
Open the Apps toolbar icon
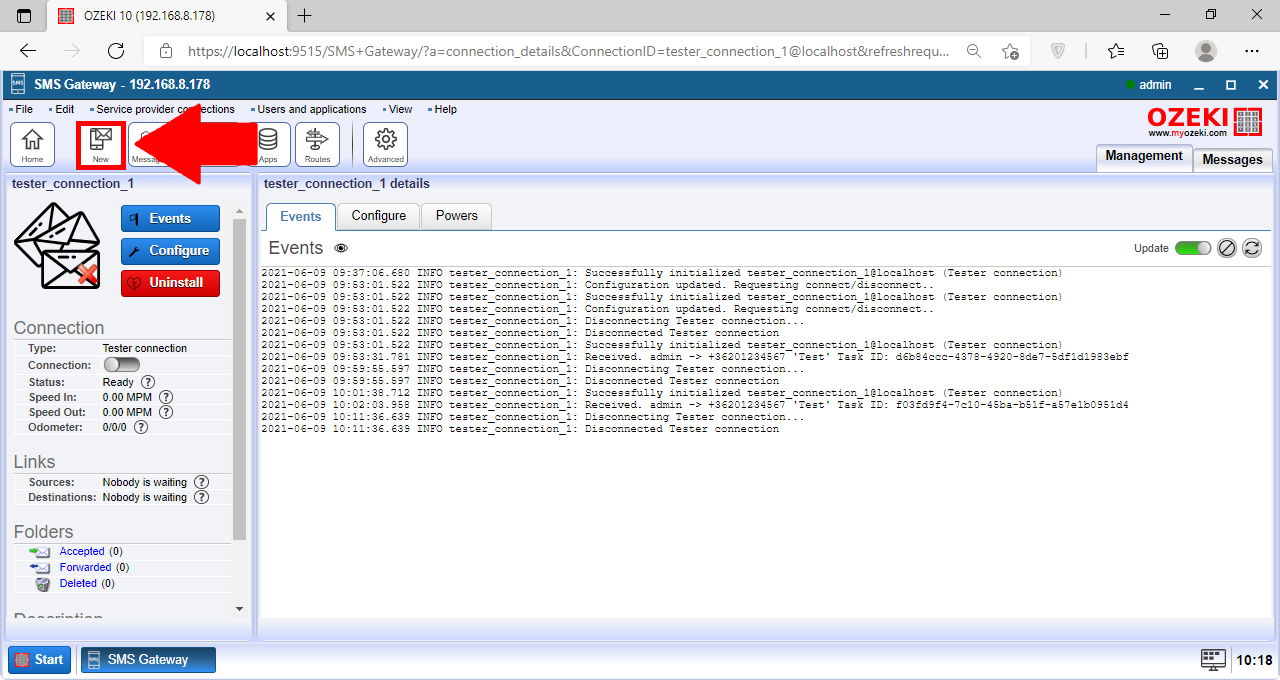coord(268,144)
